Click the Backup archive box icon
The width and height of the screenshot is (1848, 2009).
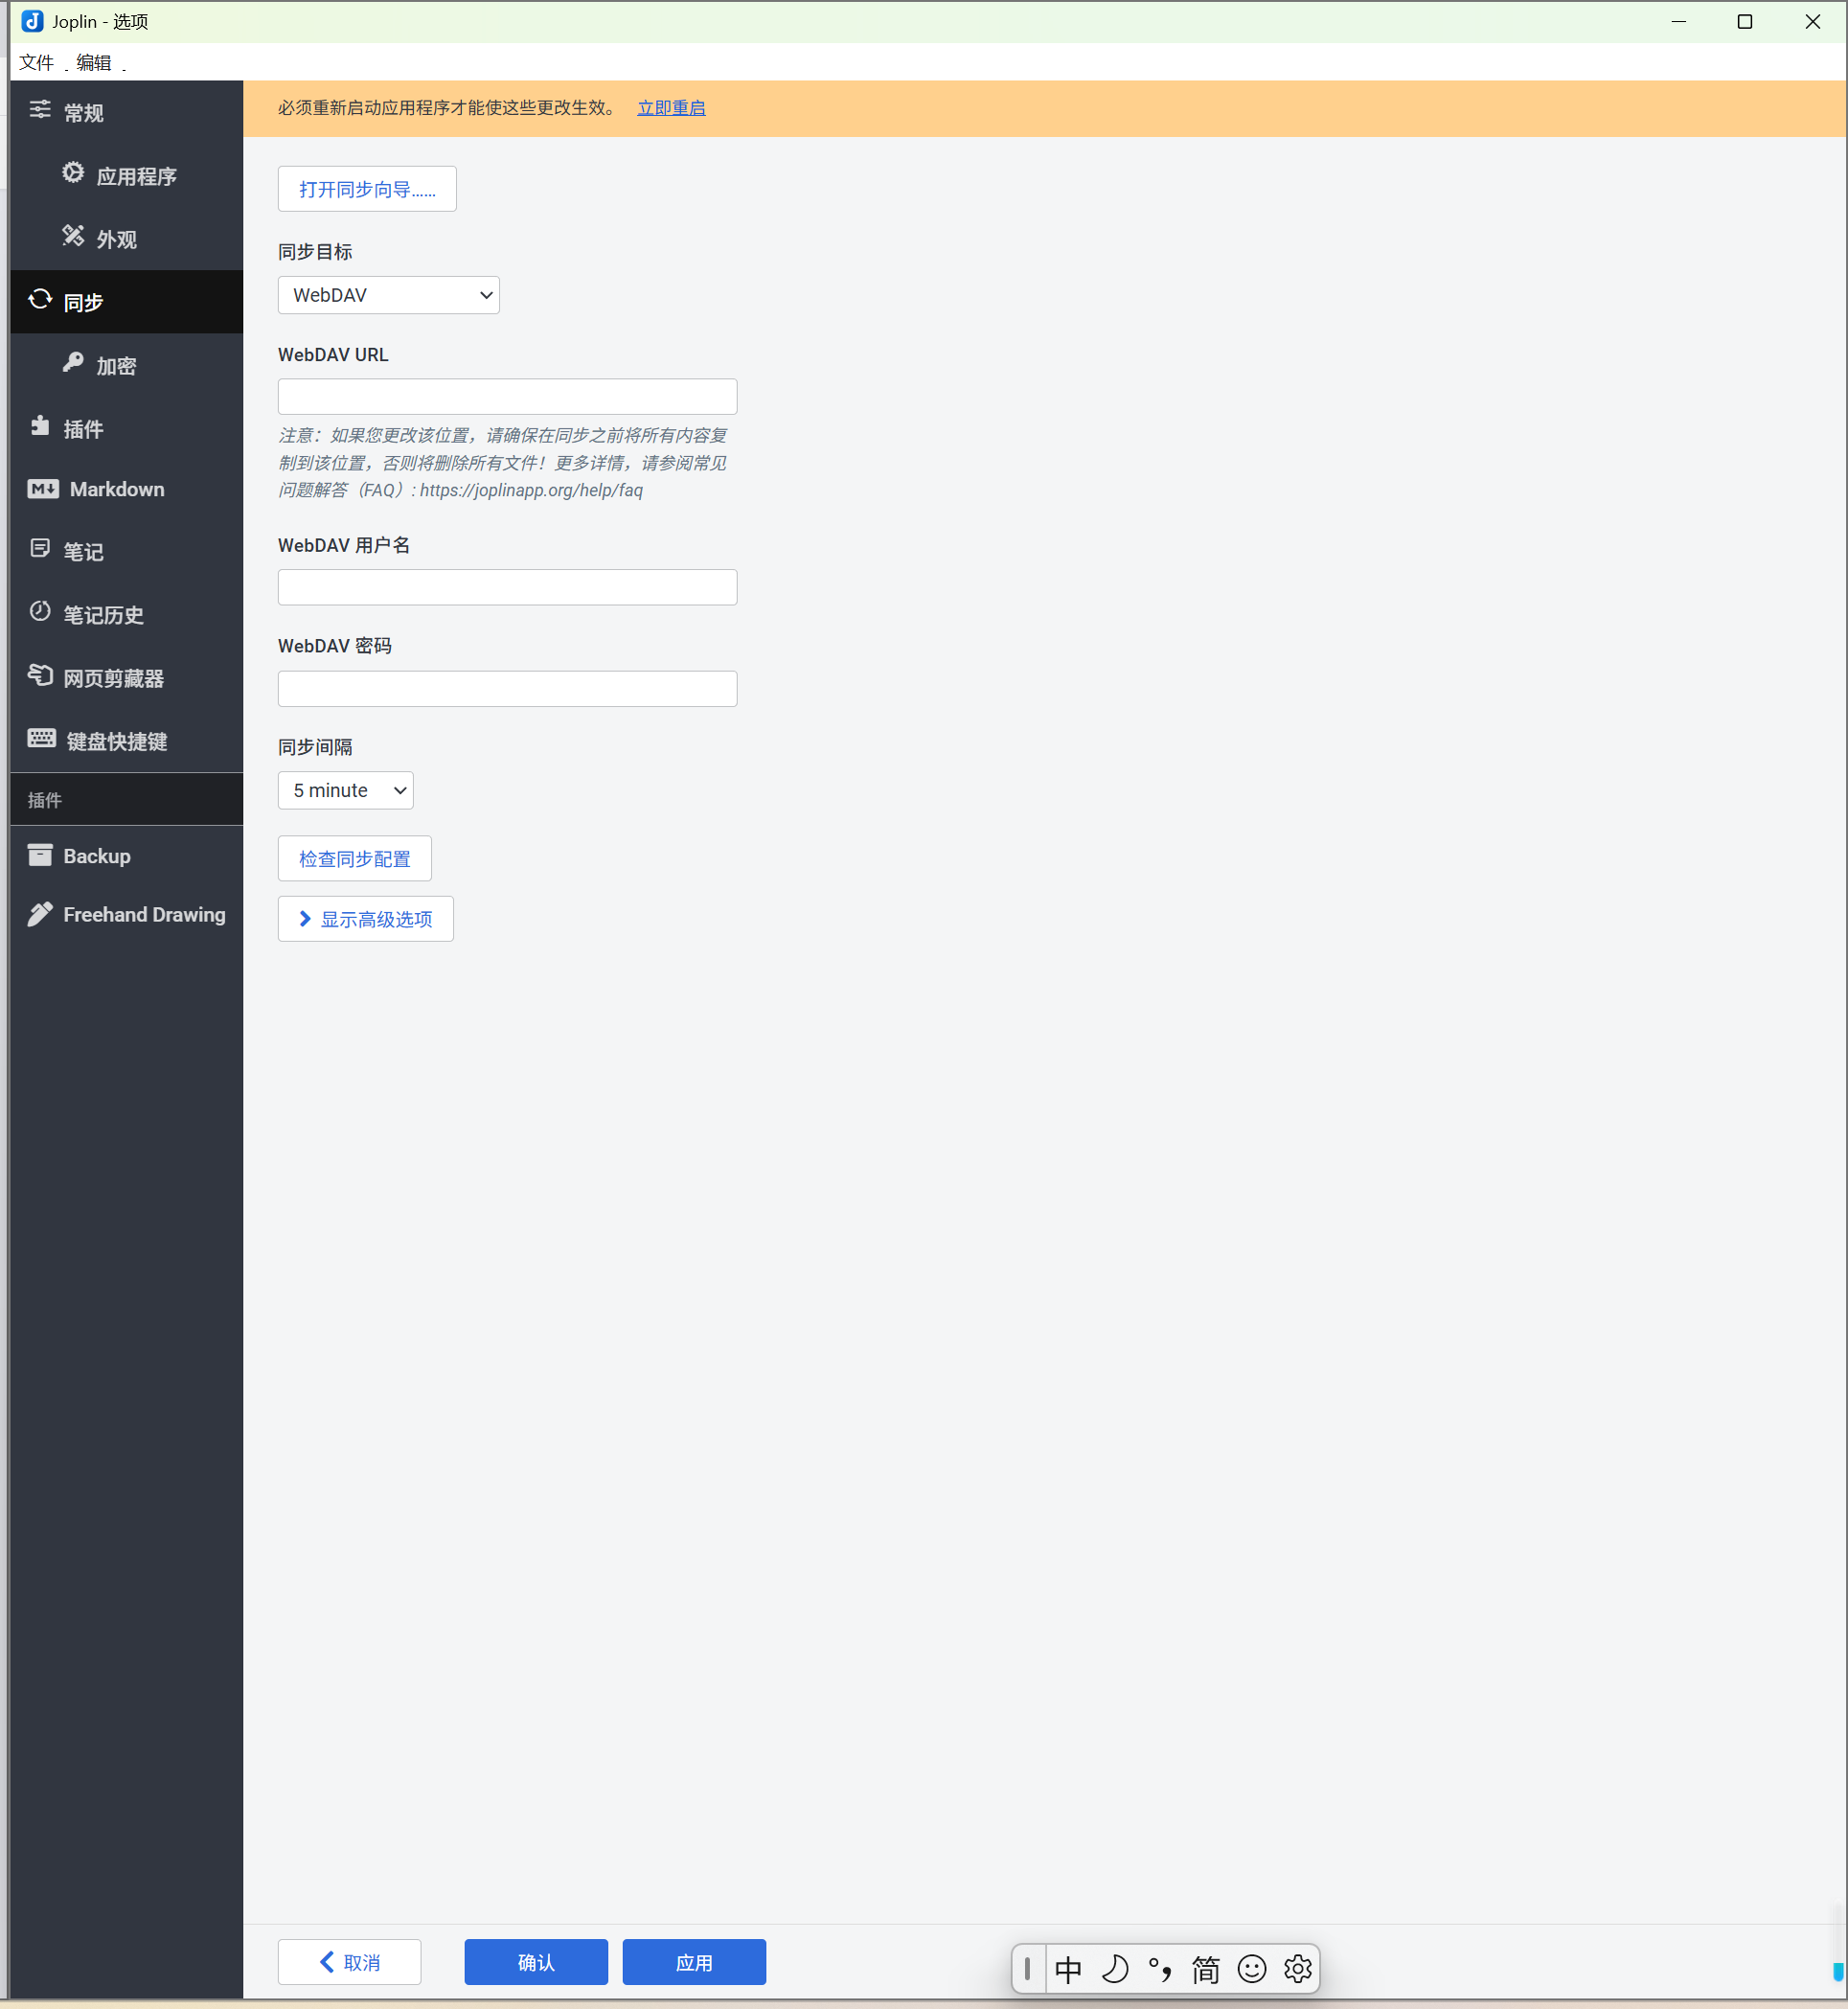(x=40, y=855)
